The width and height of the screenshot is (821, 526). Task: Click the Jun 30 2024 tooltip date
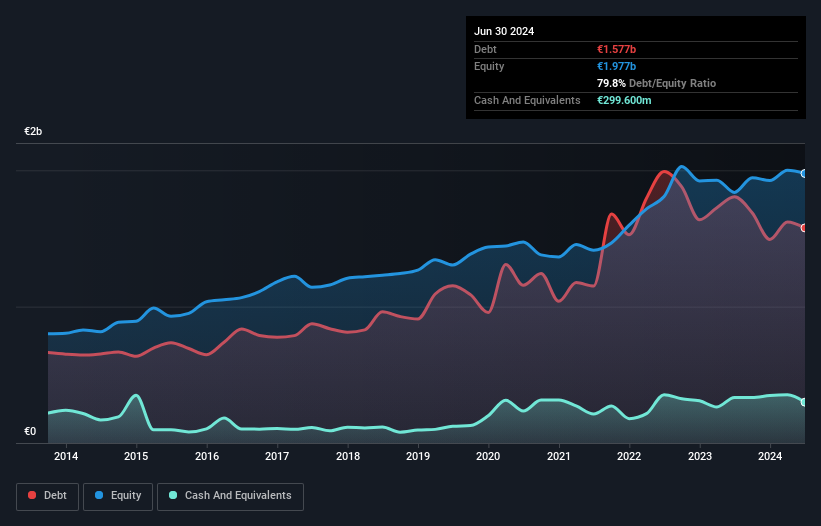[504, 31]
